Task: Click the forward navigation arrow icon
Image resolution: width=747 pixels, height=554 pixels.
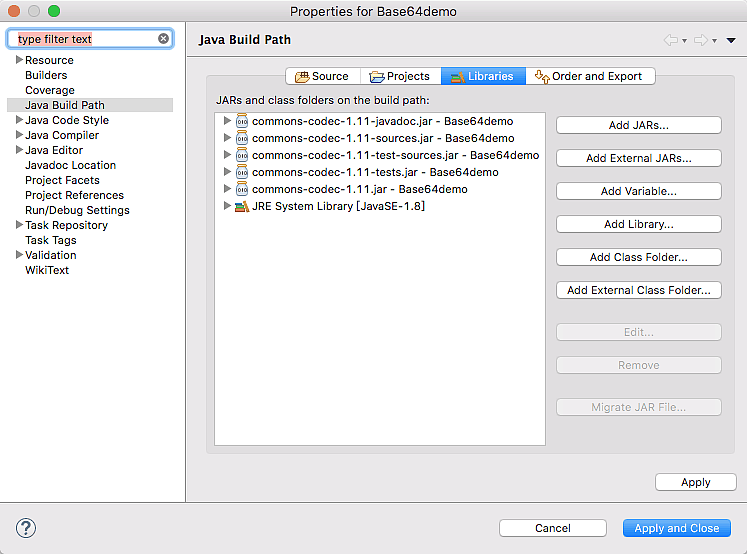Action: click(701, 40)
